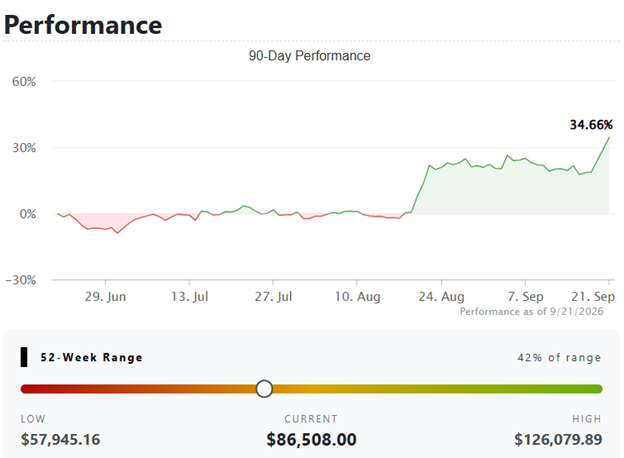624x458 pixels.
Task: Click the −30% y-axis label
Action: pyautogui.click(x=21, y=280)
